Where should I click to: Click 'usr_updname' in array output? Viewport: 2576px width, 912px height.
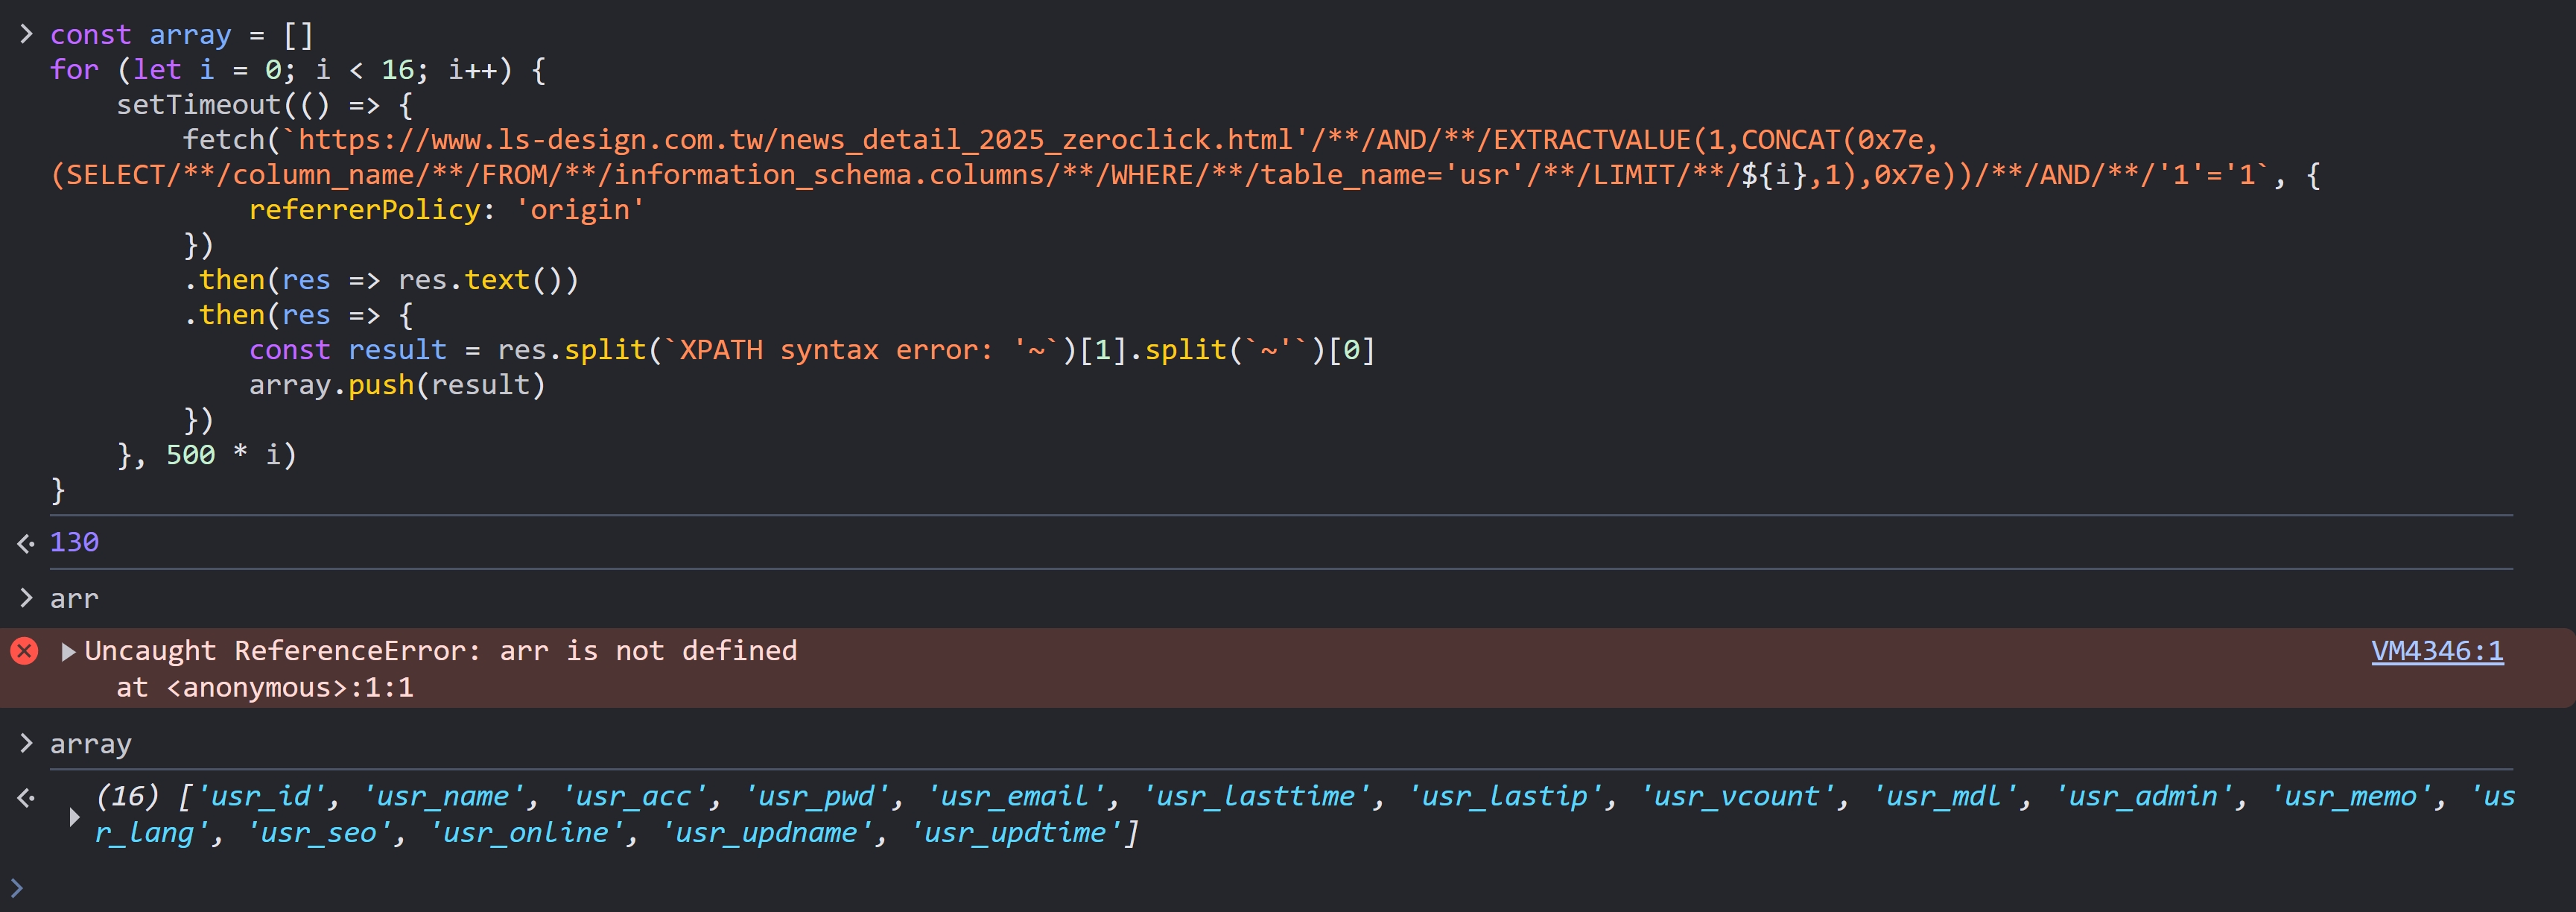[767, 832]
